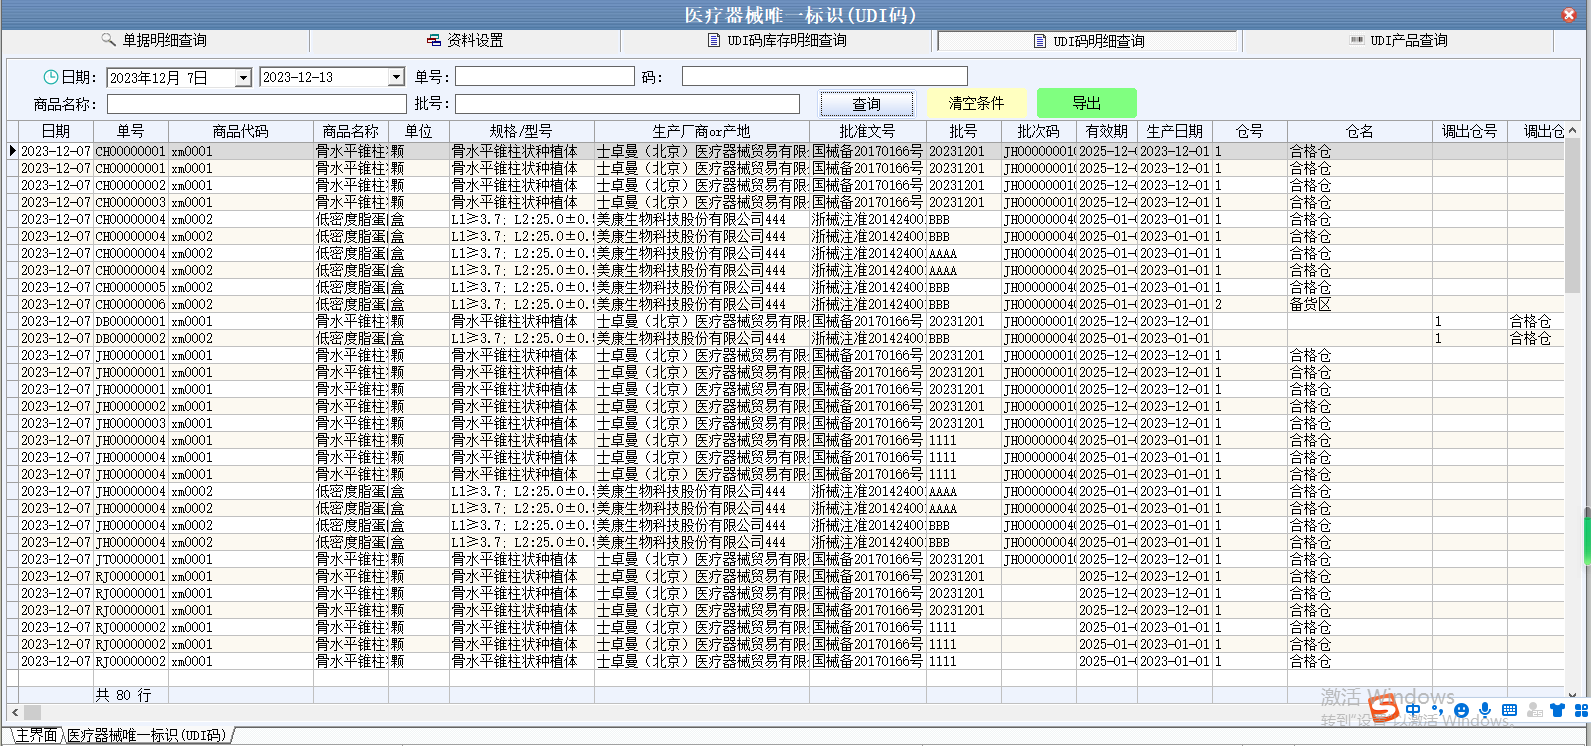Open the Sogou soft keyboard icon

[x=1509, y=710]
